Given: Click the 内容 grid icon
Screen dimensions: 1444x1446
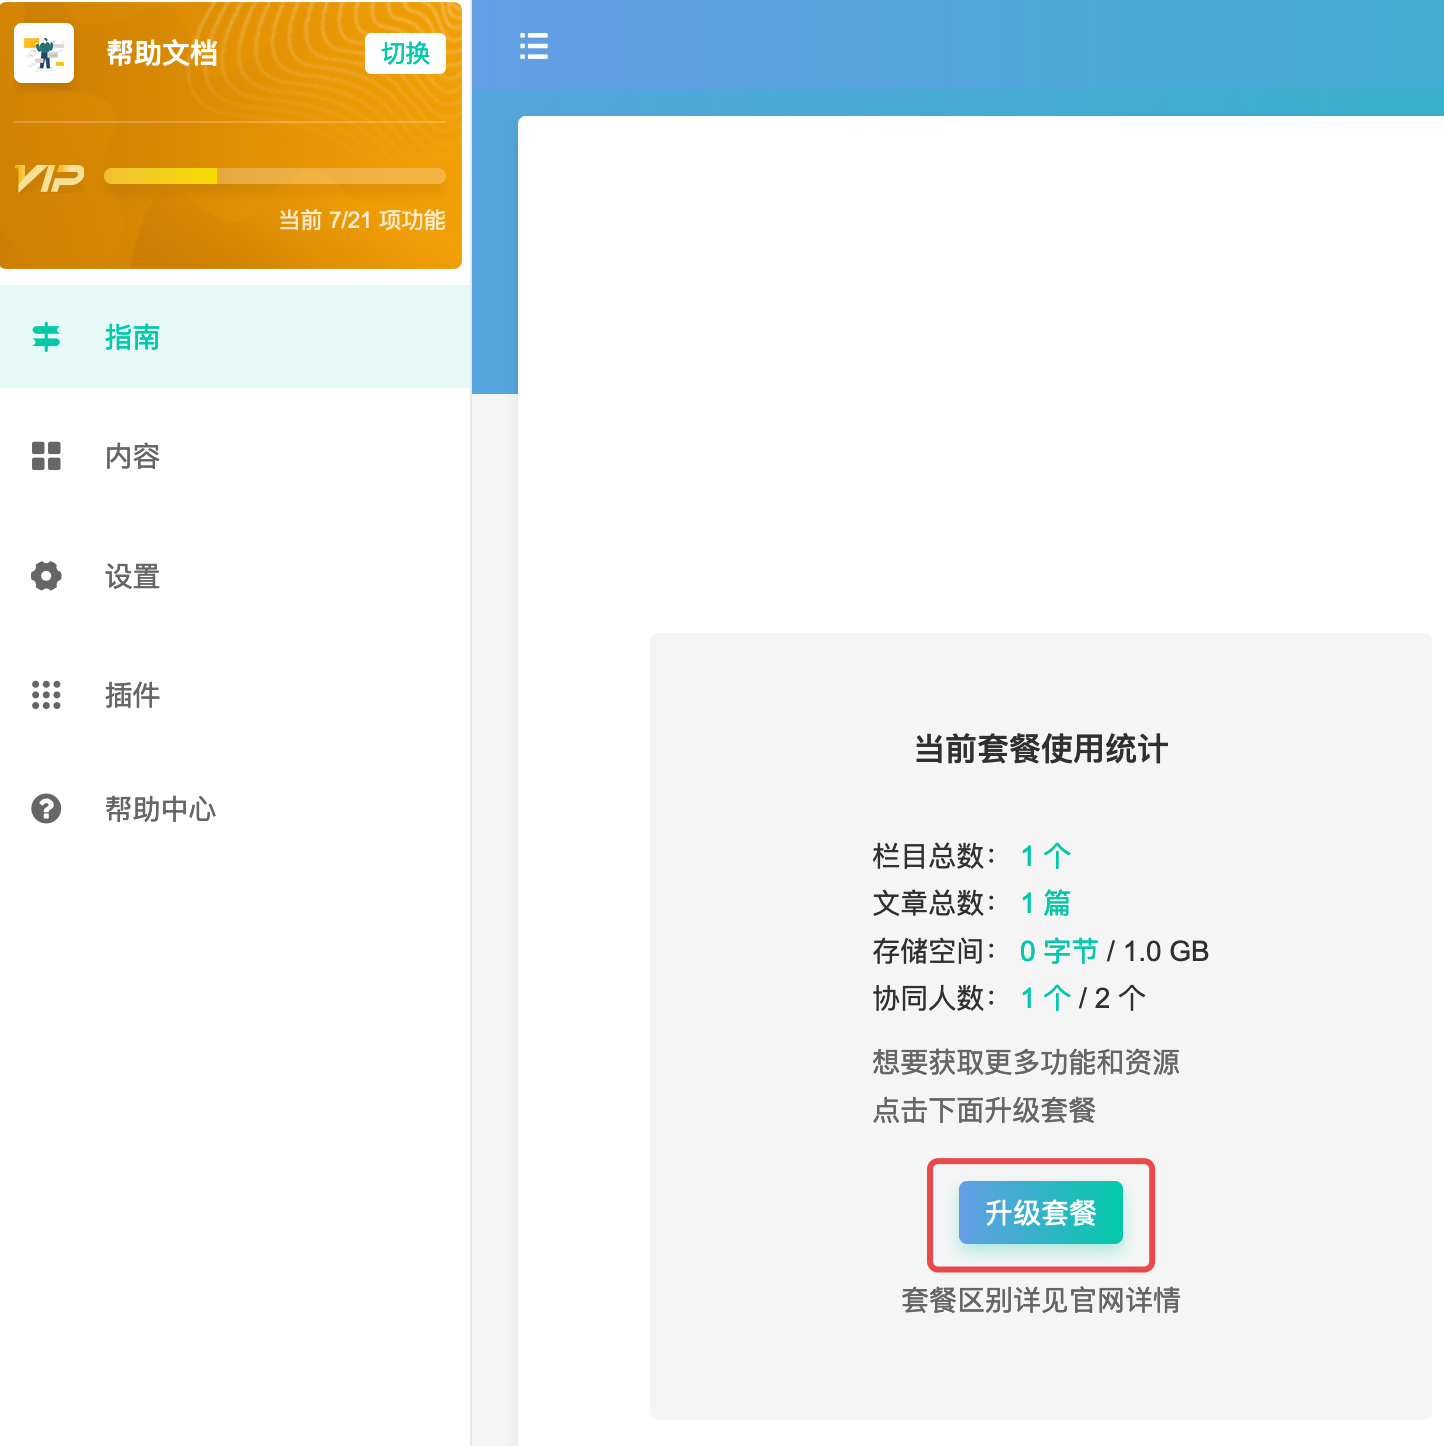Looking at the screenshot, I should point(46,456).
